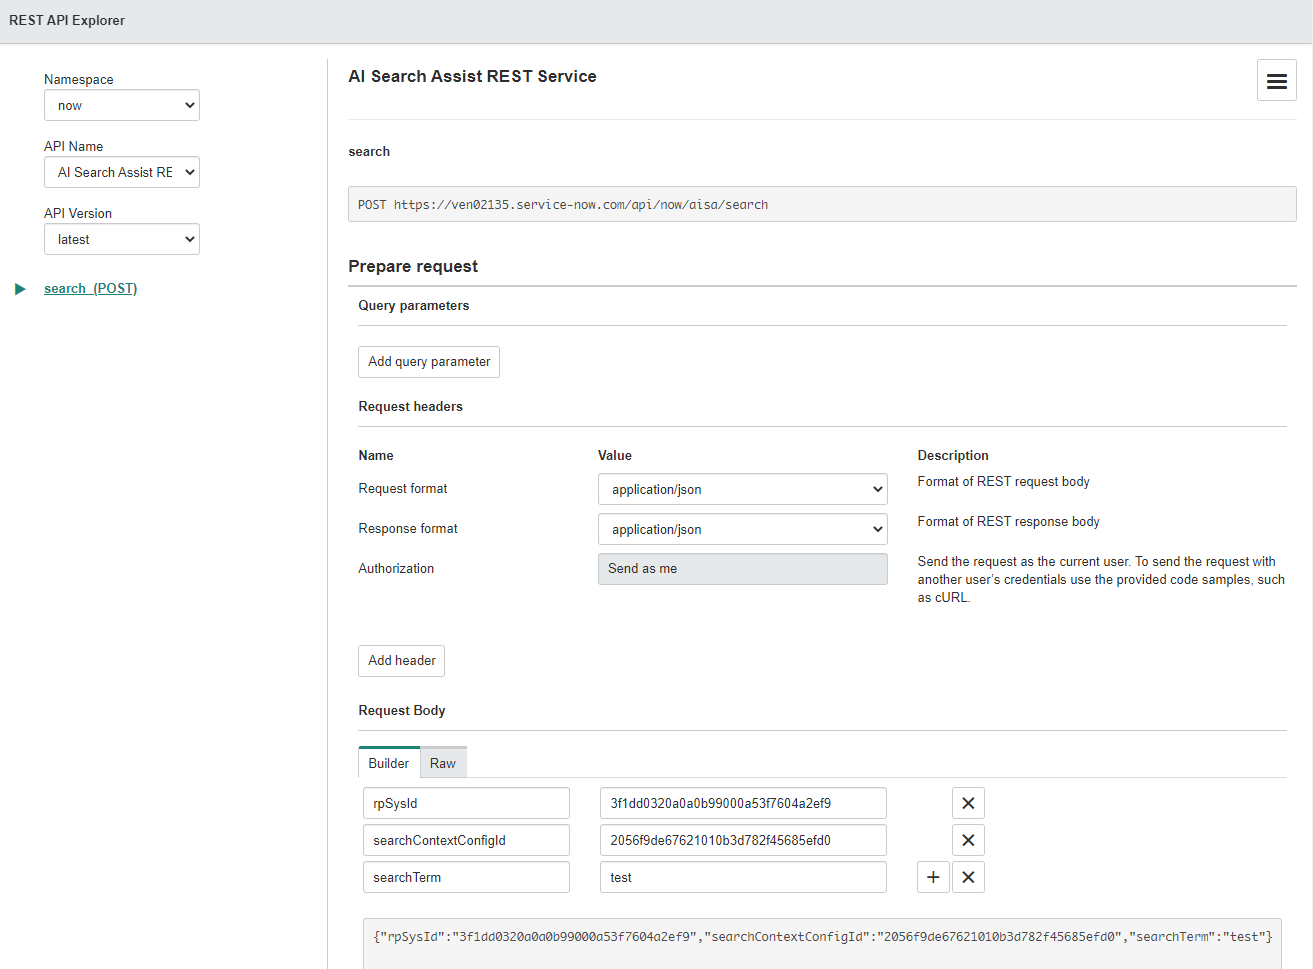This screenshot has height=969, width=1313.
Task: Edit the searchTerm key field
Action: pos(466,877)
